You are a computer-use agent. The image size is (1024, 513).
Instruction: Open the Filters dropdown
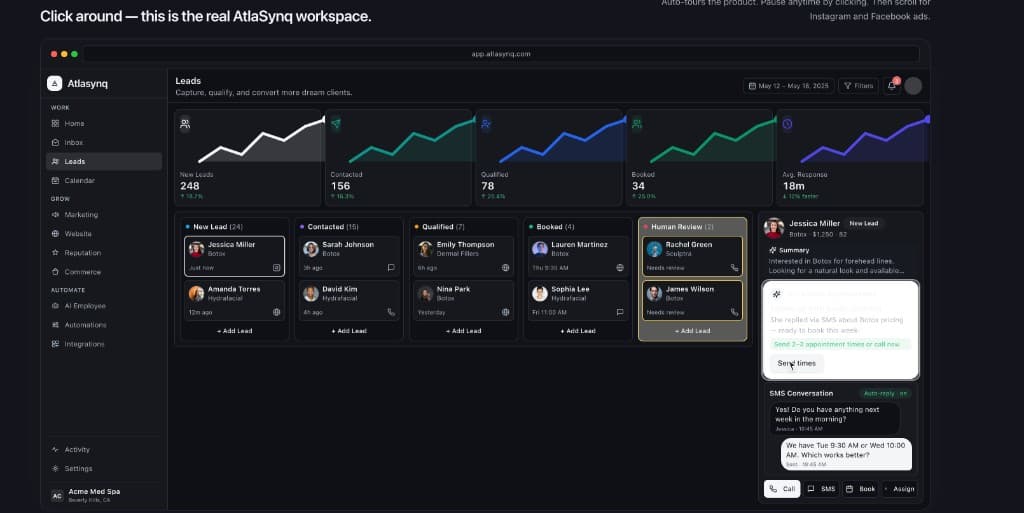point(858,86)
